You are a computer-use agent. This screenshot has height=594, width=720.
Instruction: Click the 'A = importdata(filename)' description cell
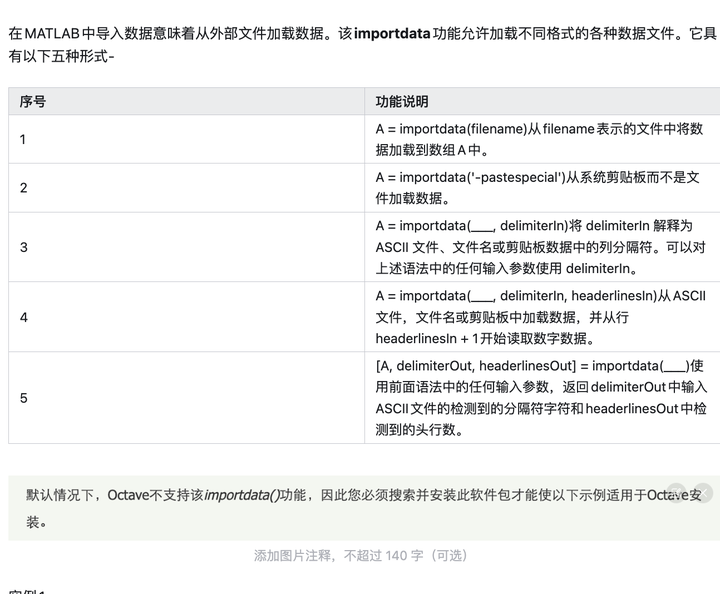coord(542,139)
